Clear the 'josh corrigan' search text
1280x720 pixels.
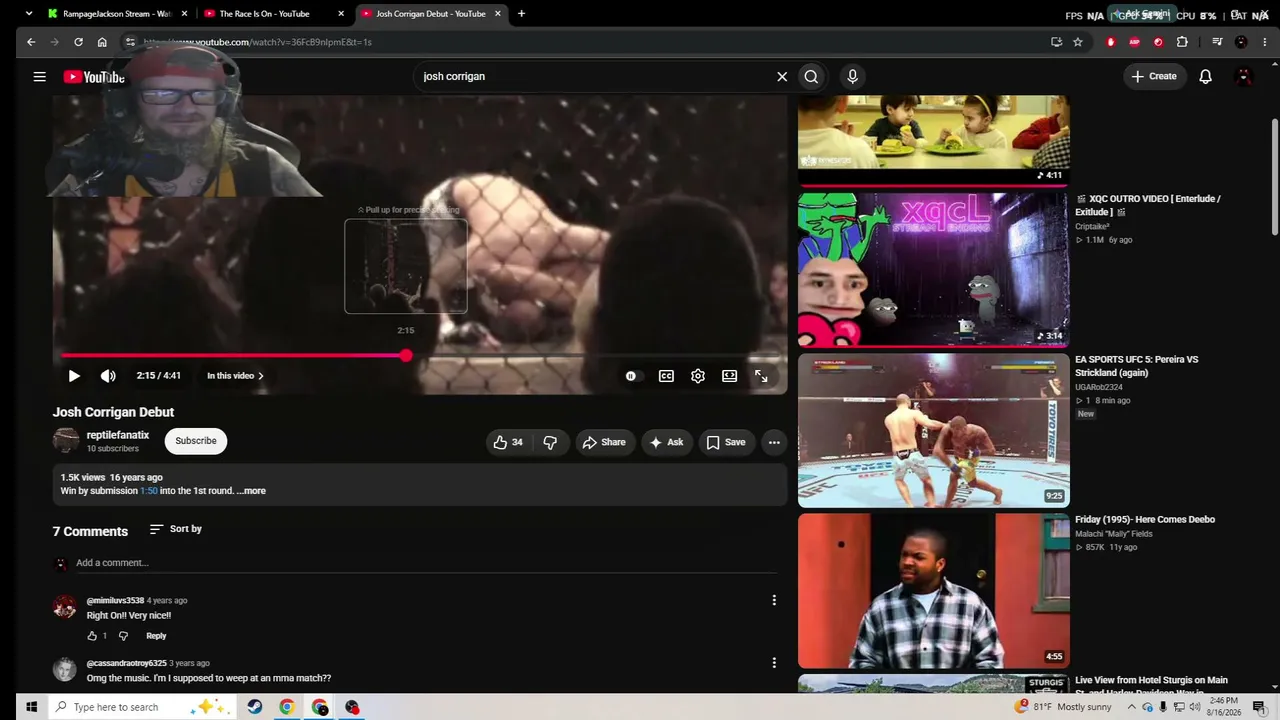pos(782,76)
